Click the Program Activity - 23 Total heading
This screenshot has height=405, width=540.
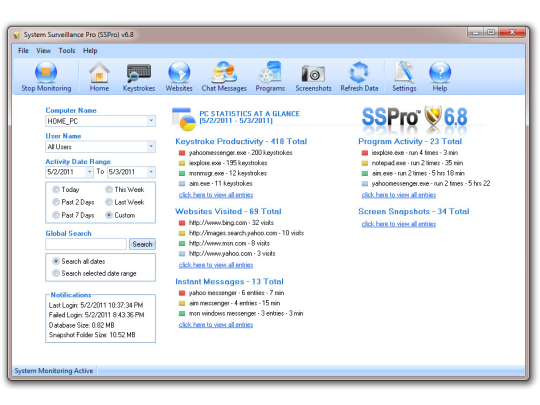pos(410,142)
